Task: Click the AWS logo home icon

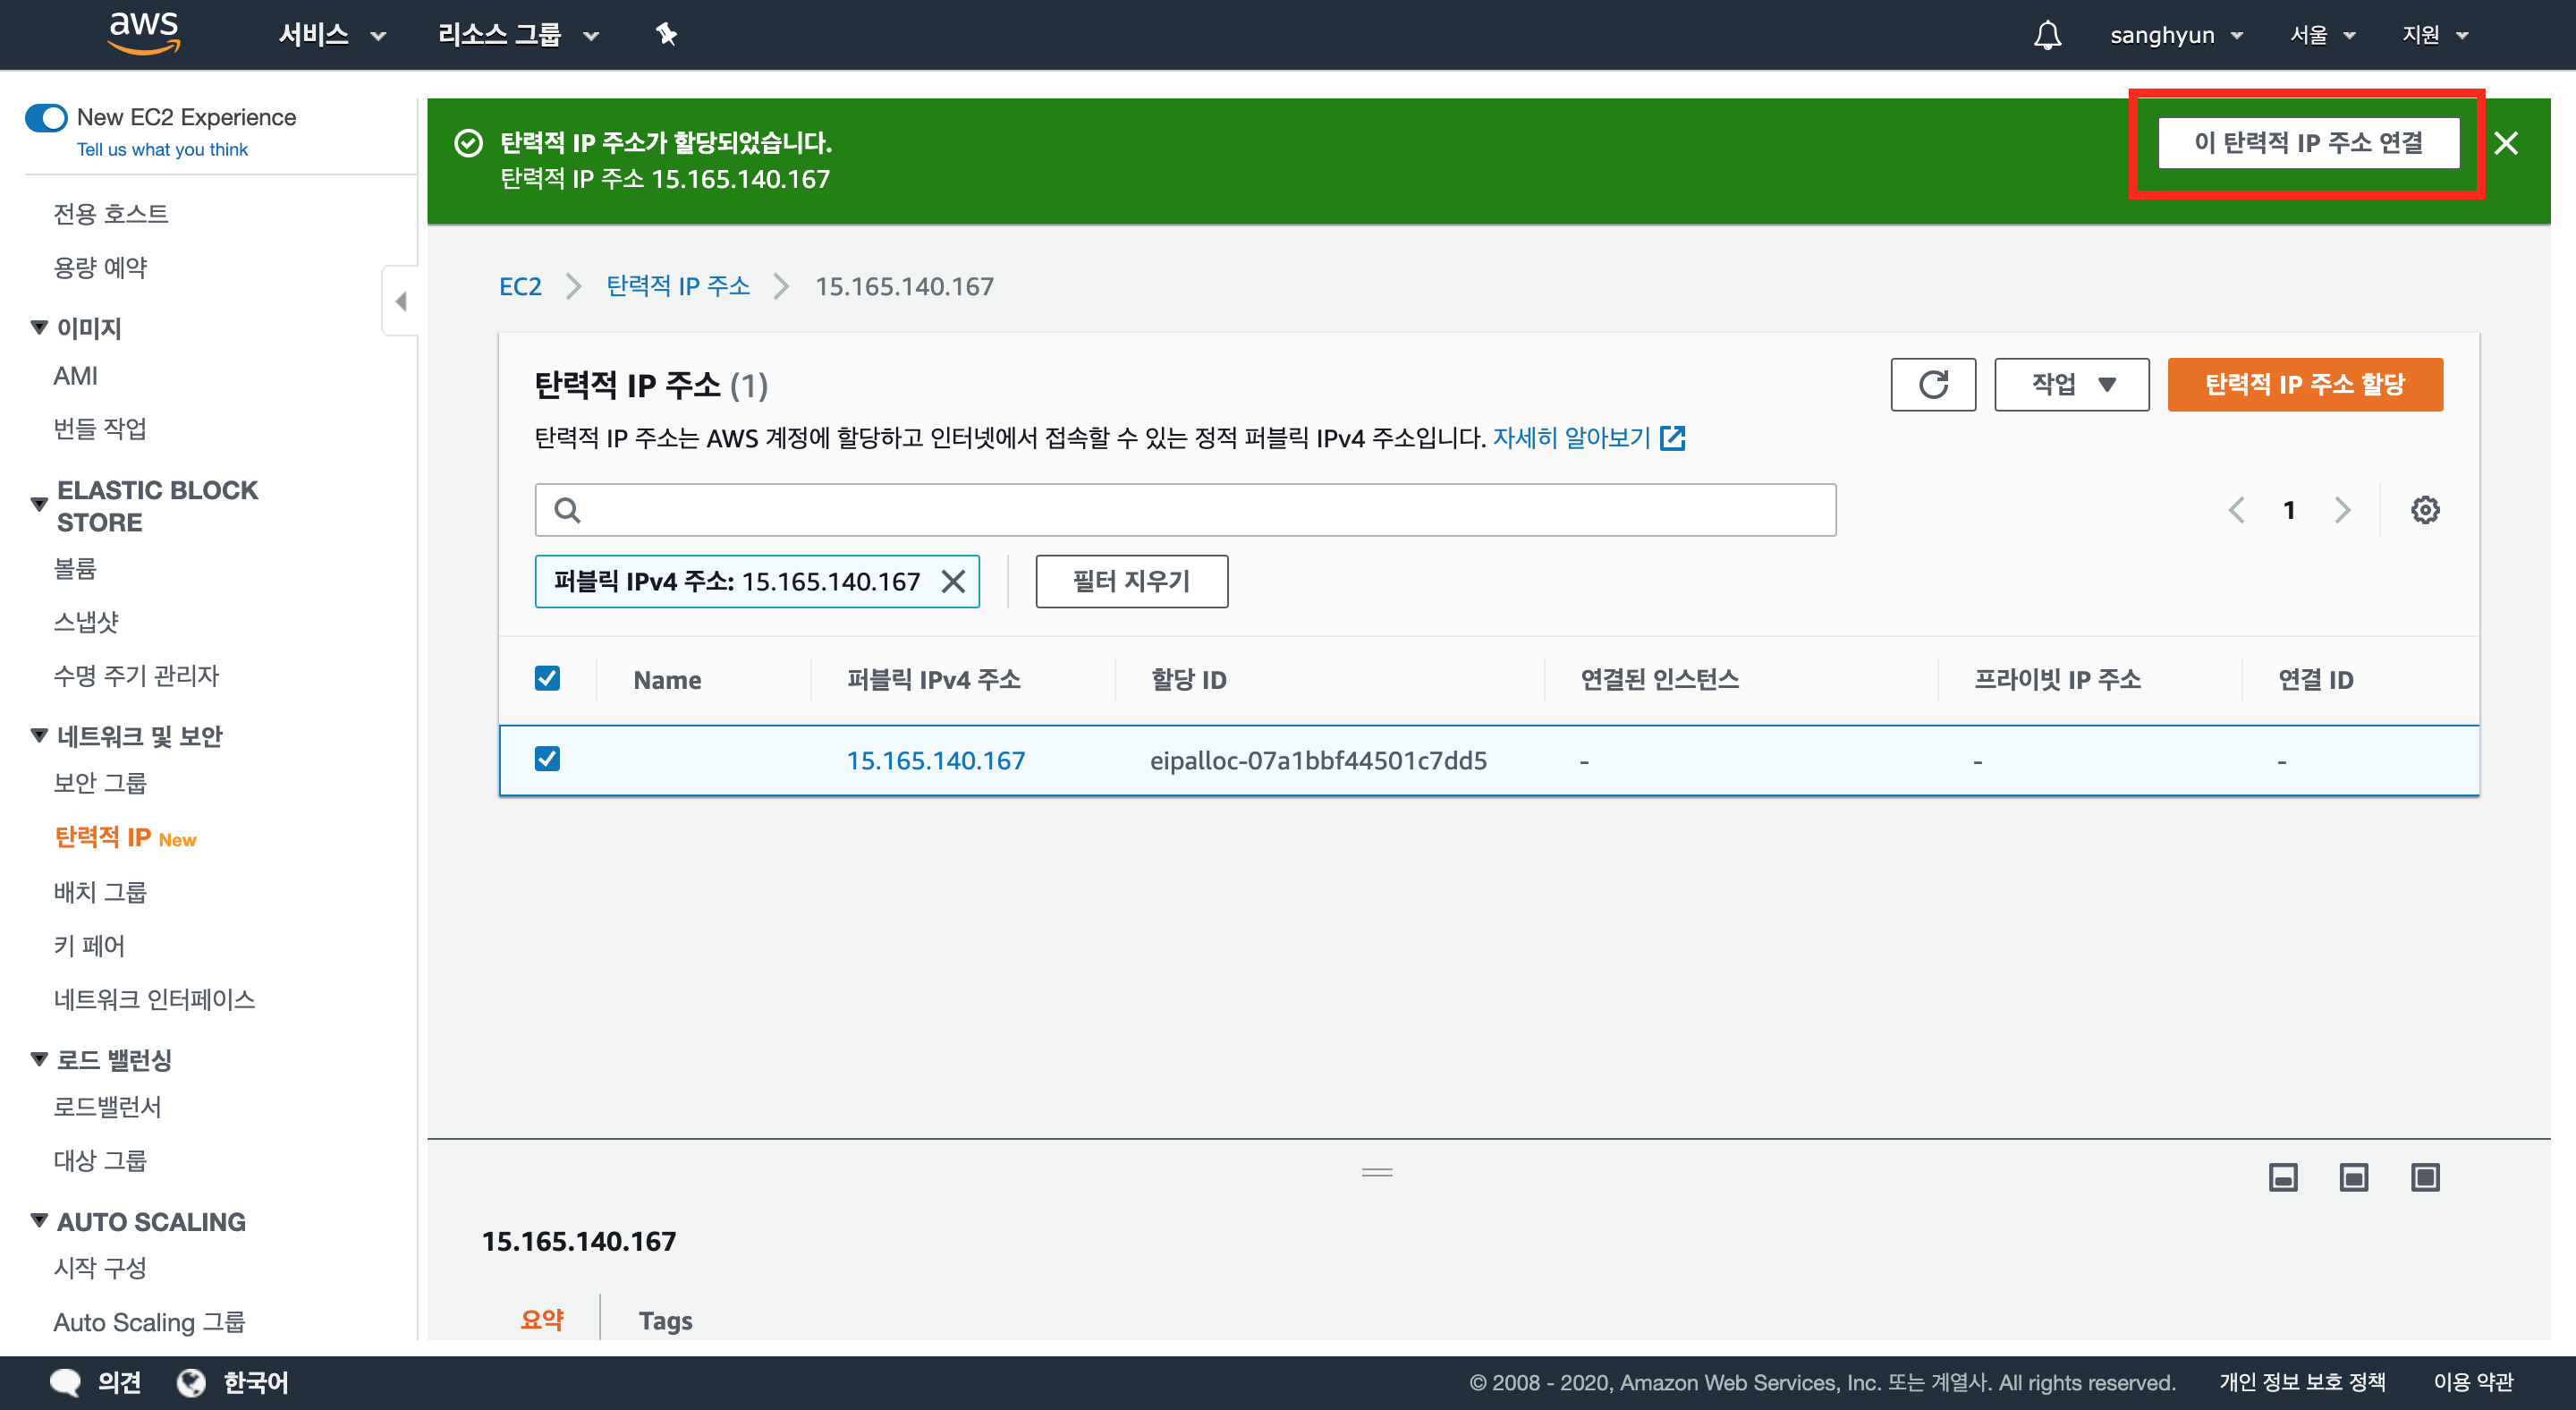Action: pyautogui.click(x=144, y=32)
